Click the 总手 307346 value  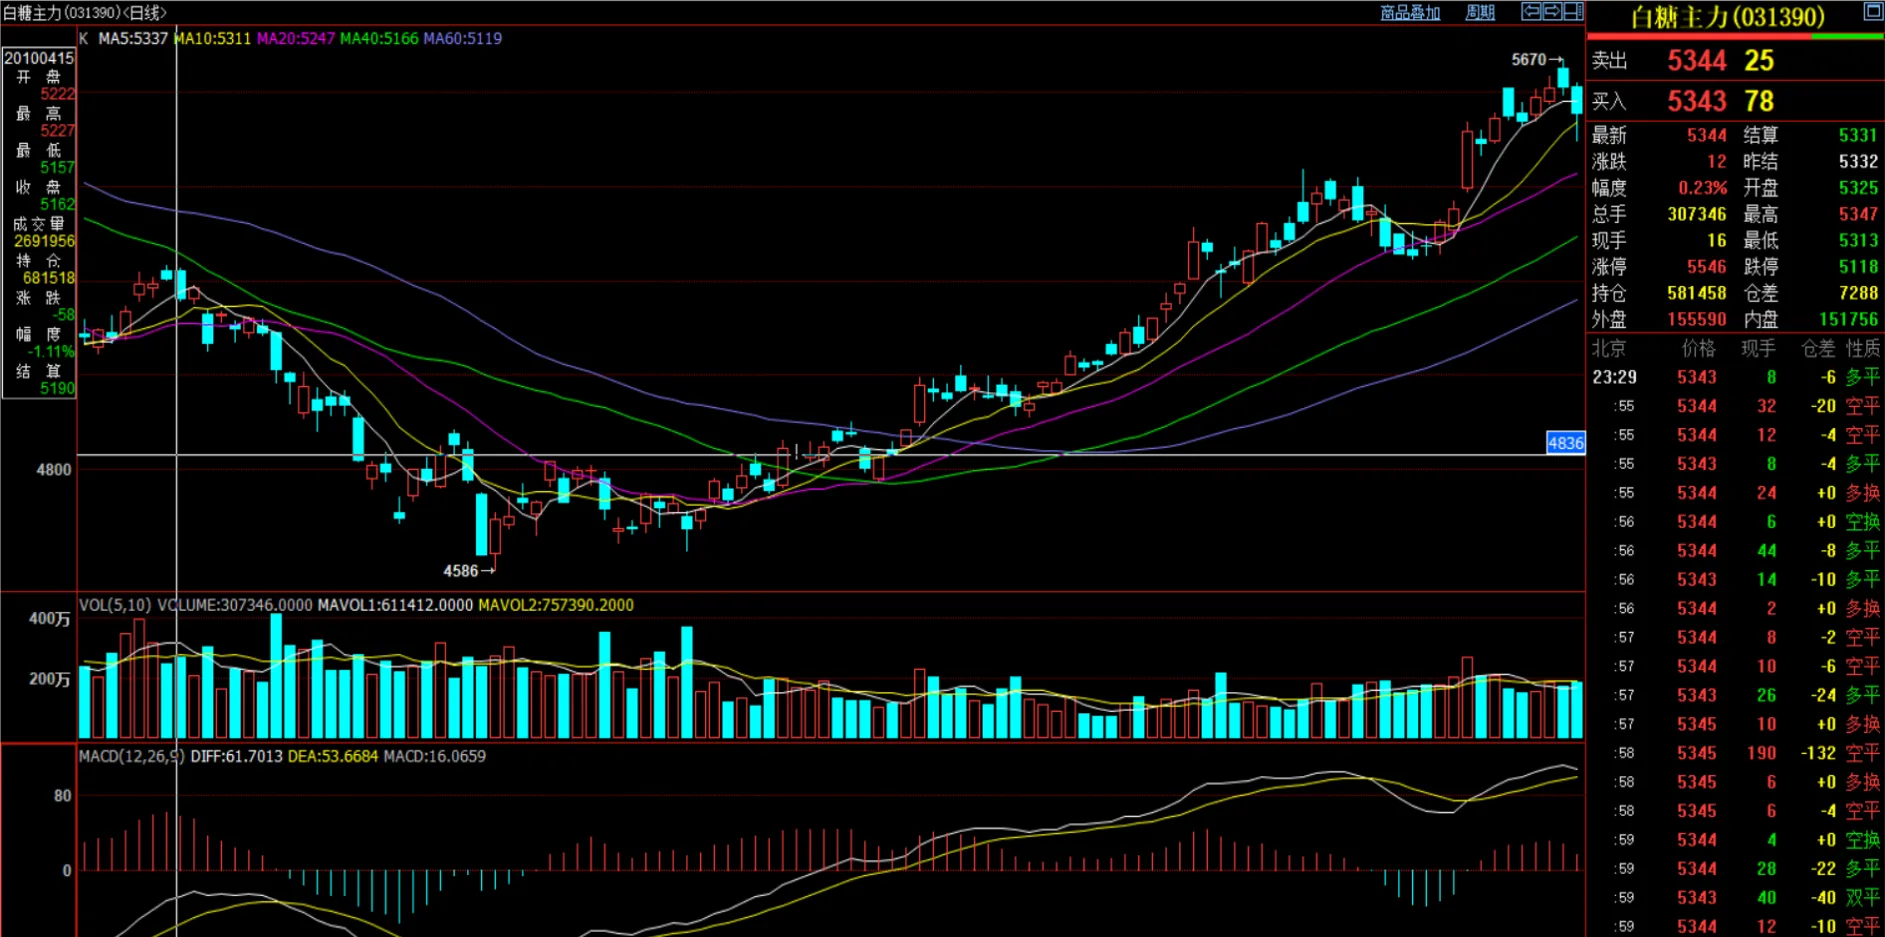[1697, 215]
